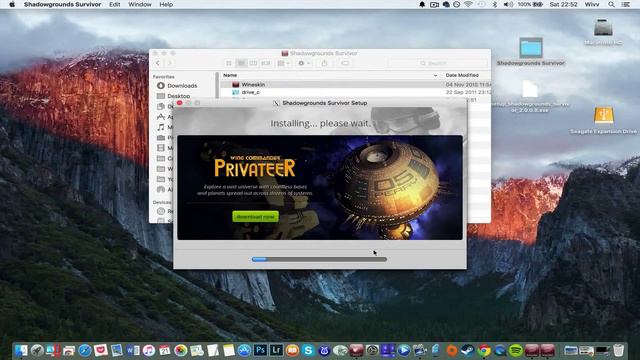Switch Finder to list view
Image resolution: width=640 pixels, height=360 pixels.
(x=241, y=63)
